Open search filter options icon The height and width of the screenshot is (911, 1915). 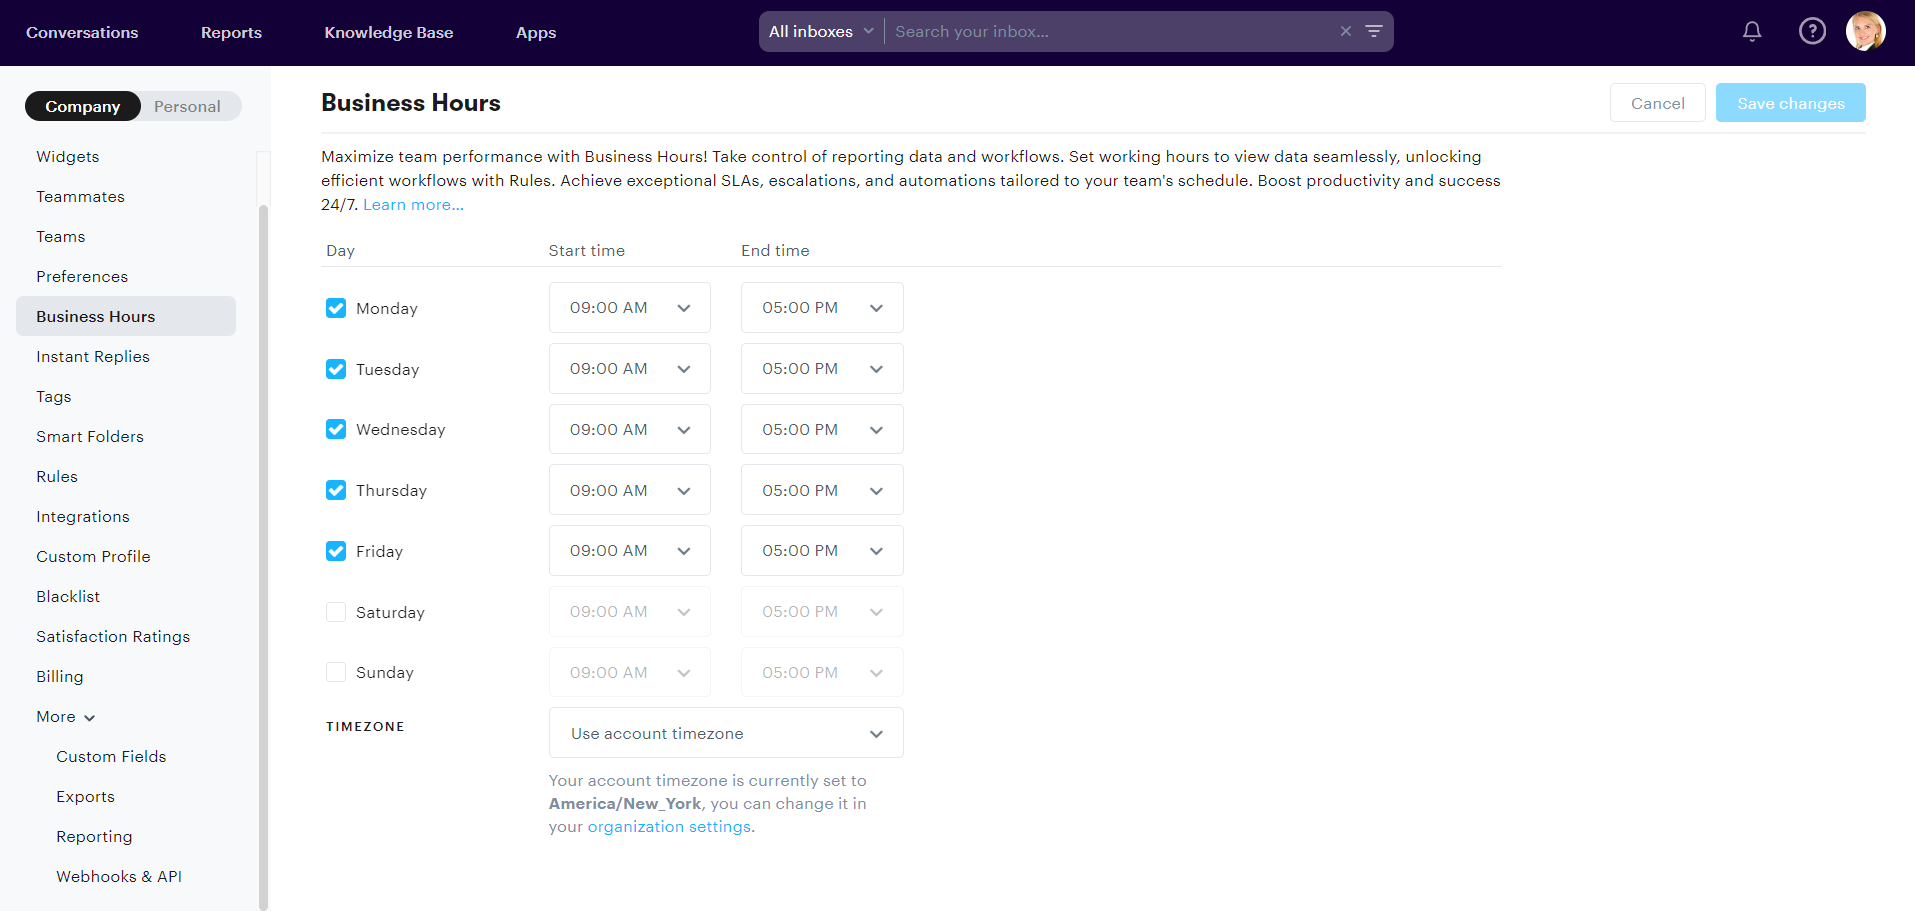click(x=1374, y=31)
